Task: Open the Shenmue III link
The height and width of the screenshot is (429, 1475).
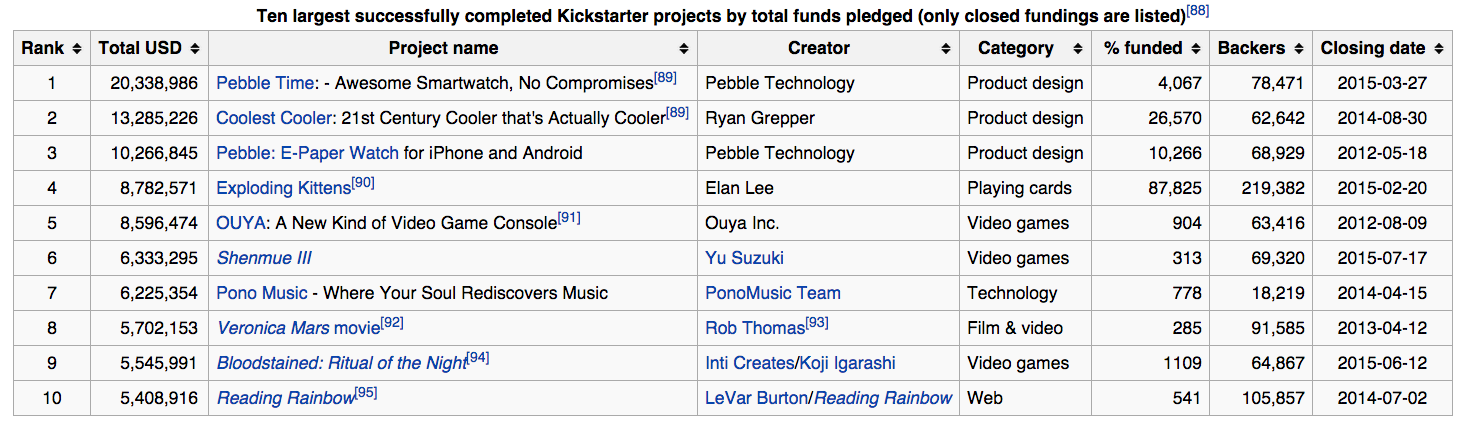Action: (x=264, y=258)
